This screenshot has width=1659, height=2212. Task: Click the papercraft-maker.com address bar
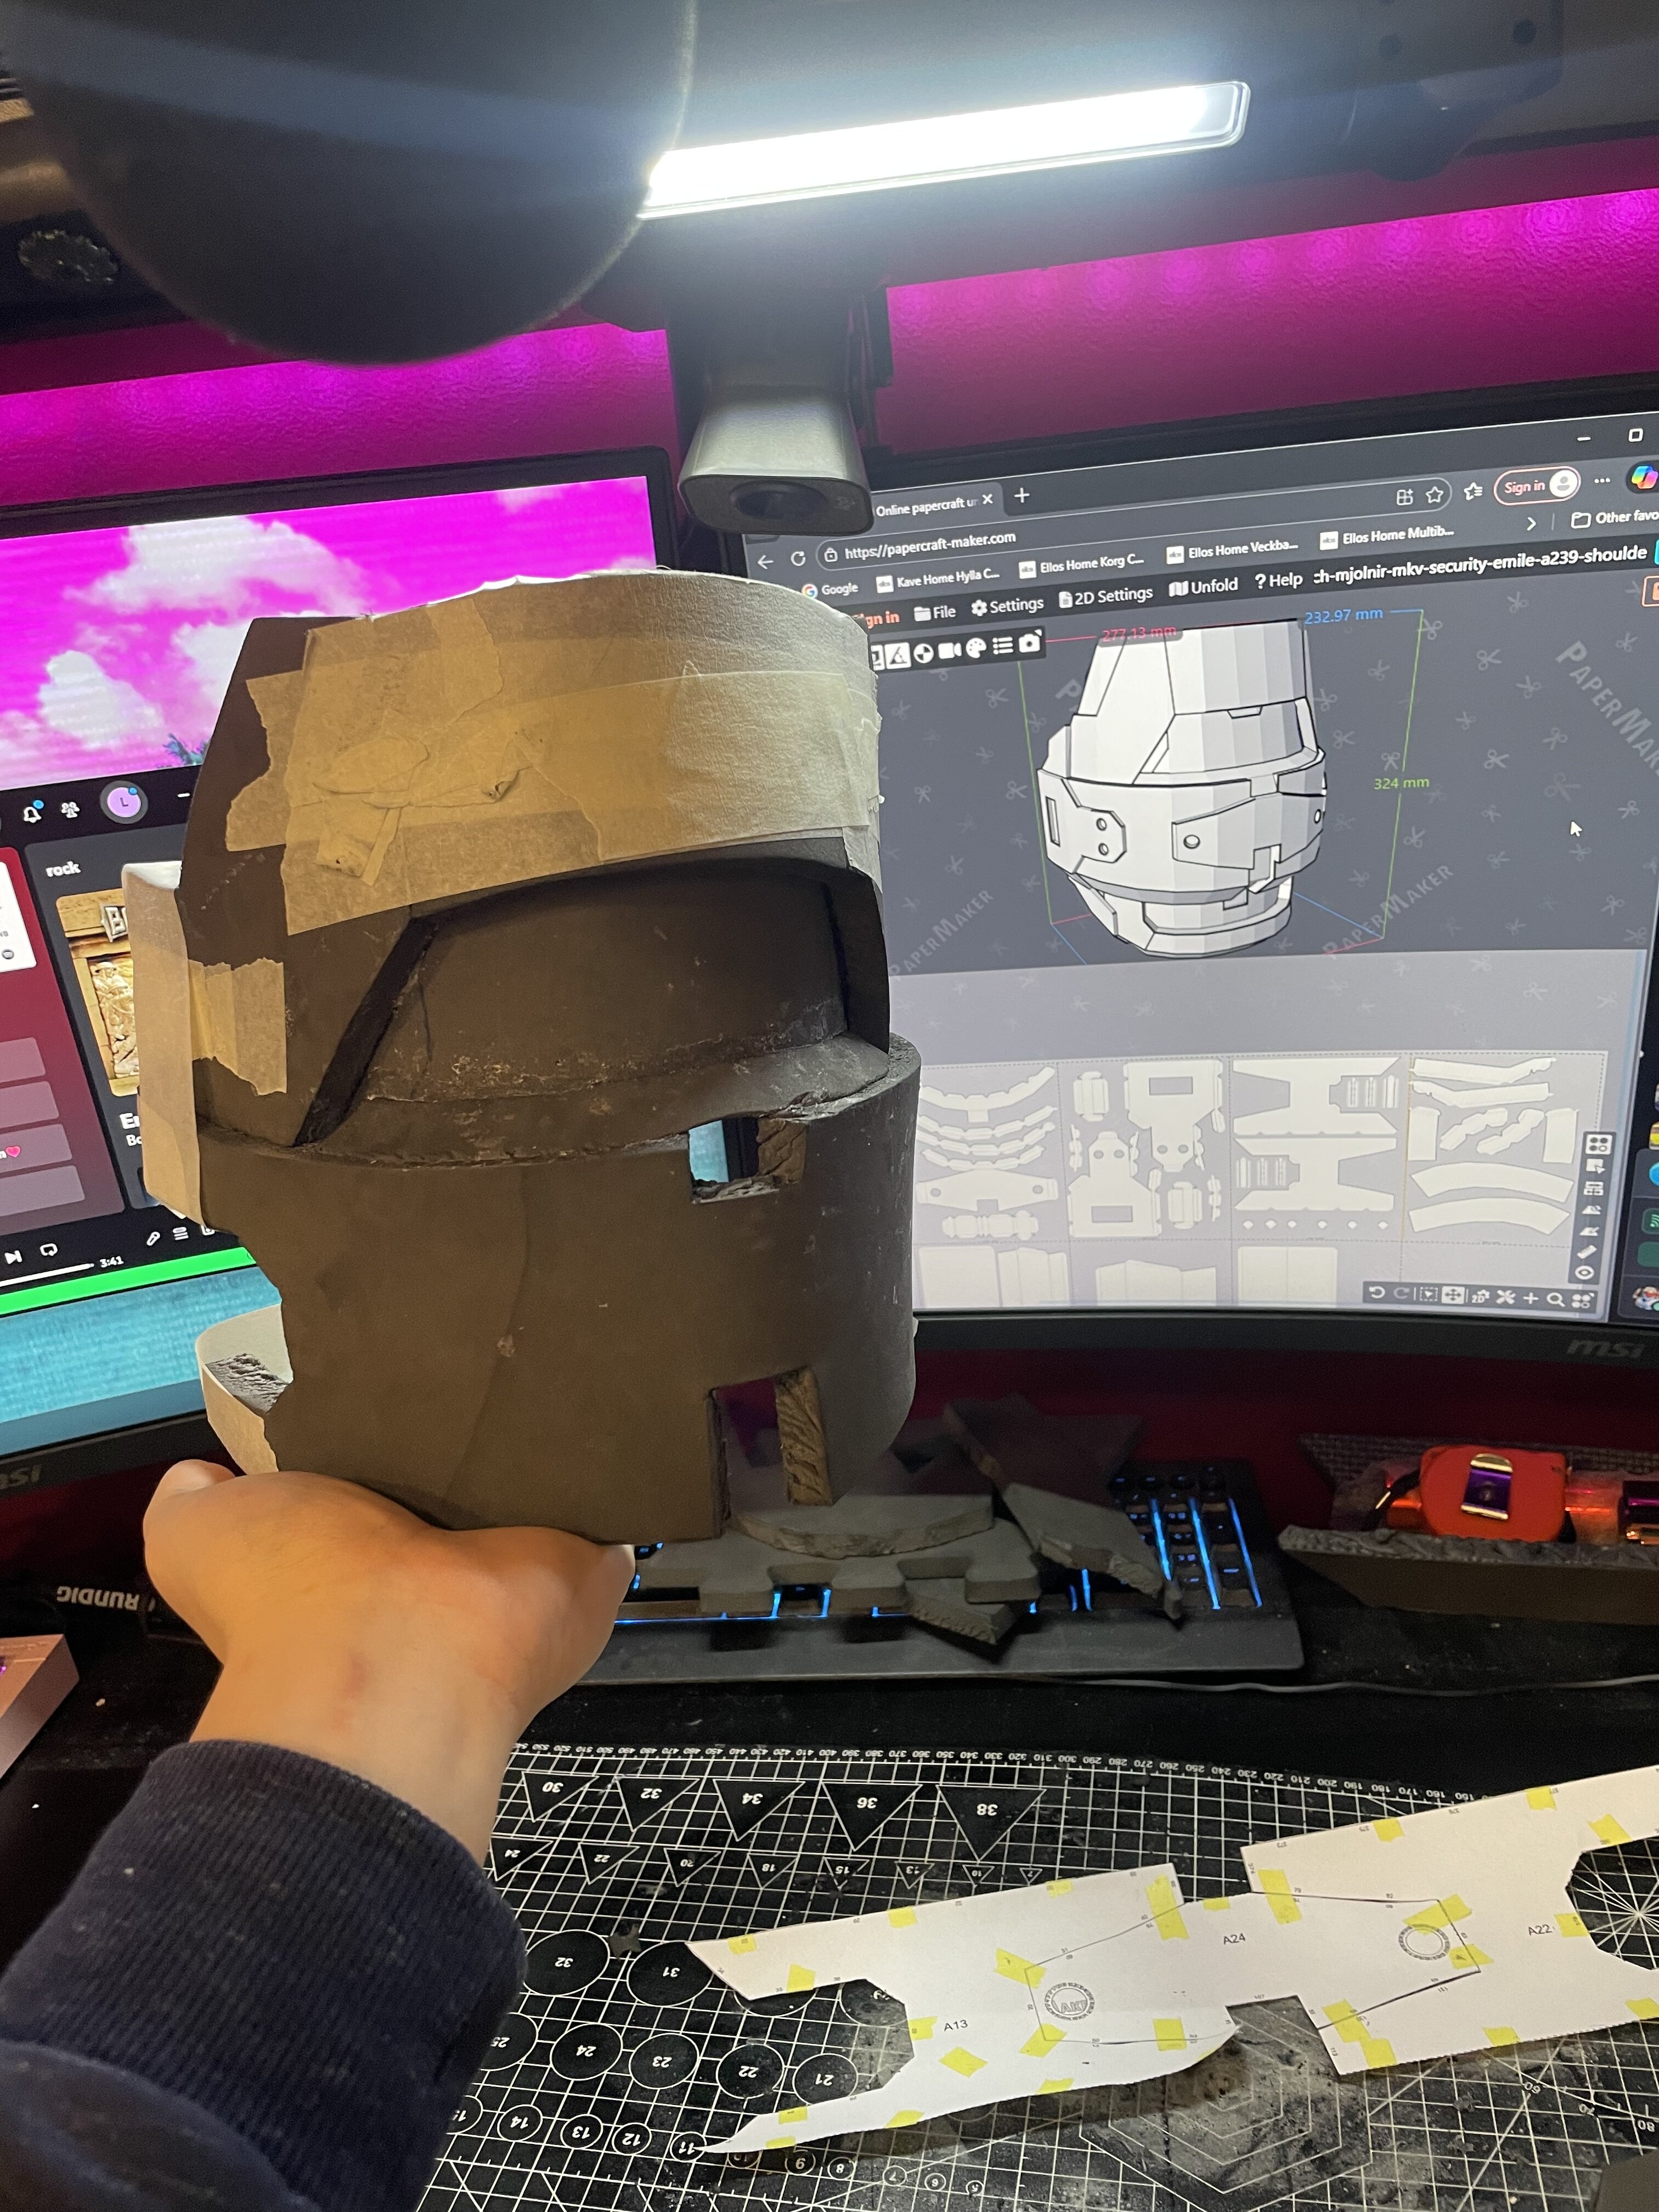pyautogui.click(x=930, y=546)
